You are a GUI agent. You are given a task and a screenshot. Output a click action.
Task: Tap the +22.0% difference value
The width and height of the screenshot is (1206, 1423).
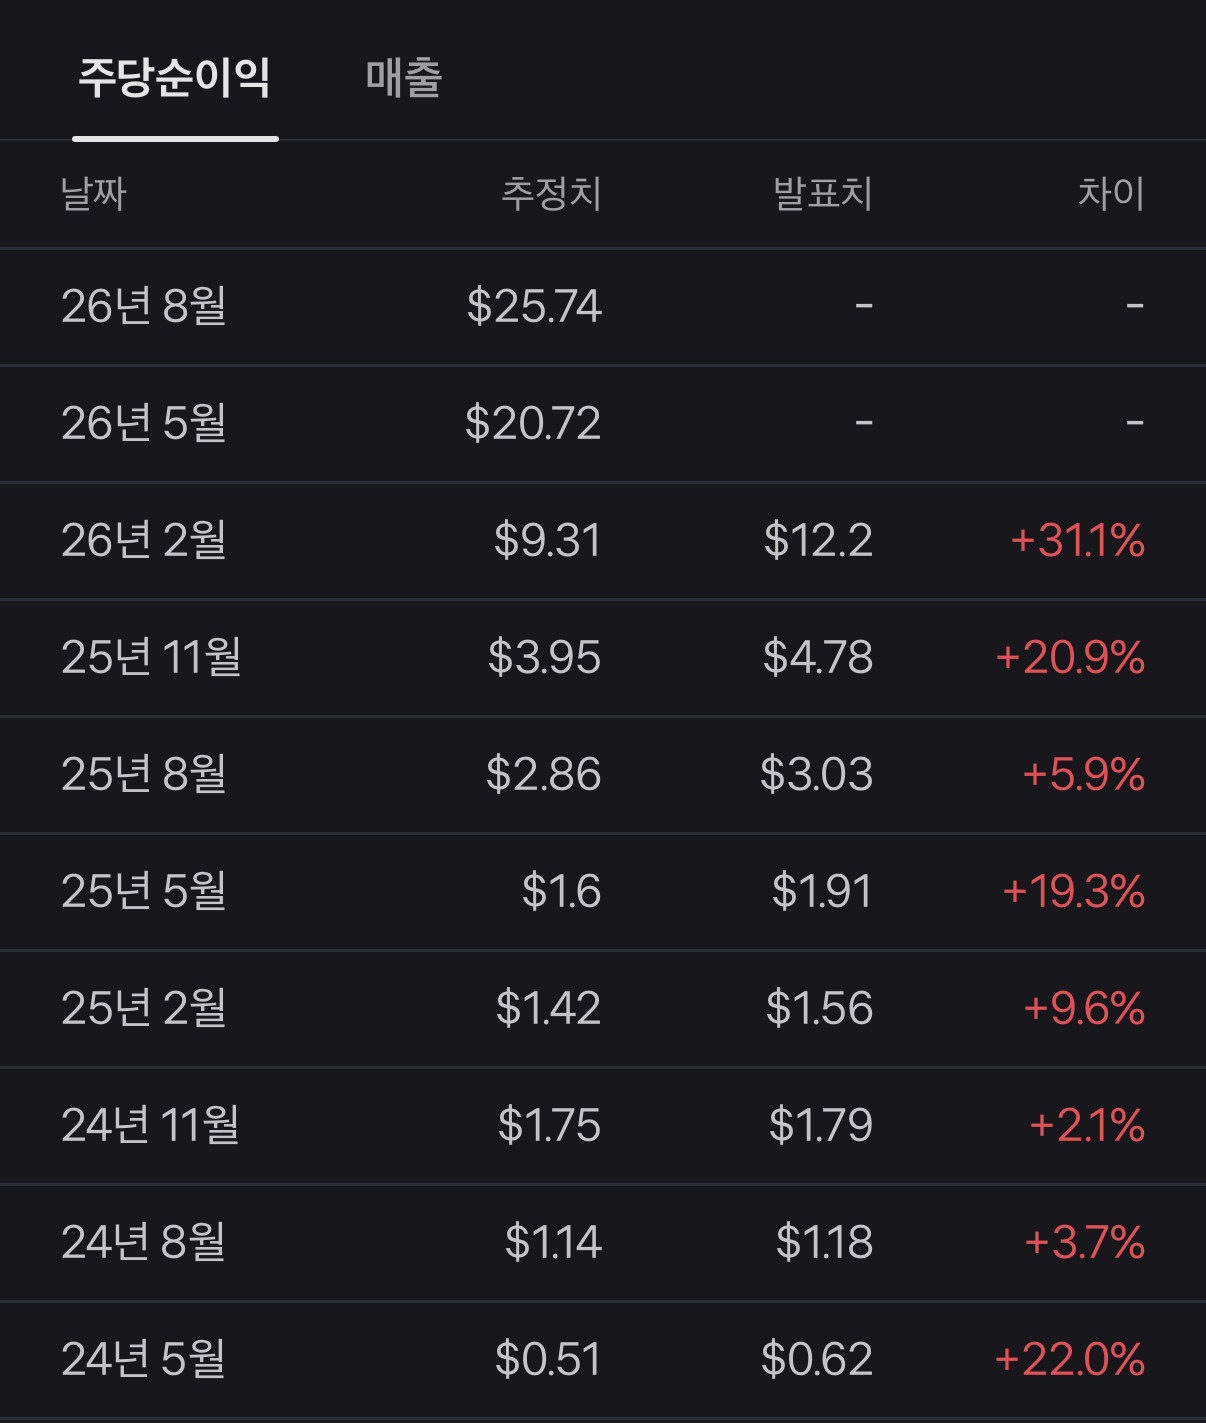point(1069,1359)
